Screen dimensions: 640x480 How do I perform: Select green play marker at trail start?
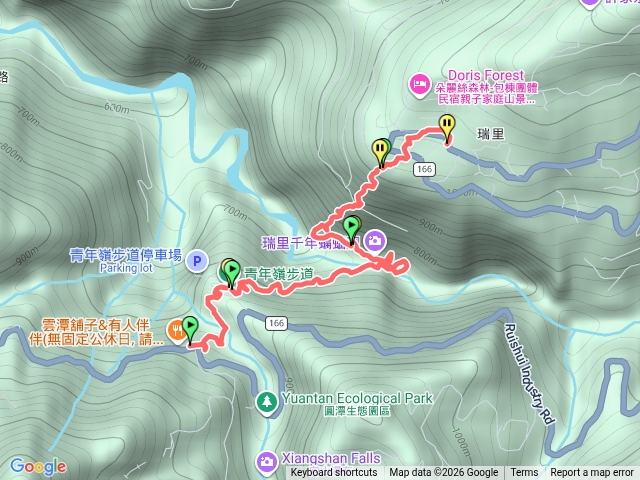[x=190, y=330]
